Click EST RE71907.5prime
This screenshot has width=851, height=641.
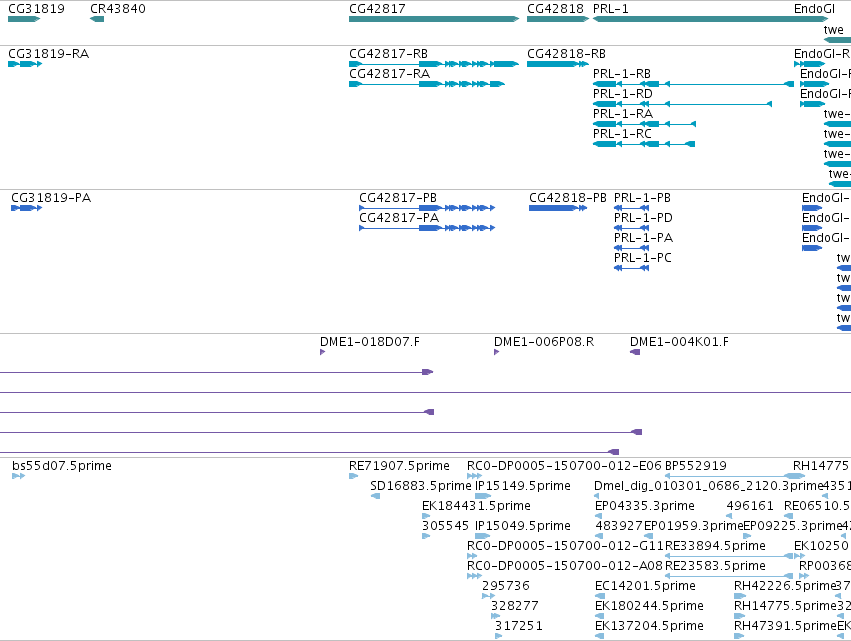[x=353, y=477]
